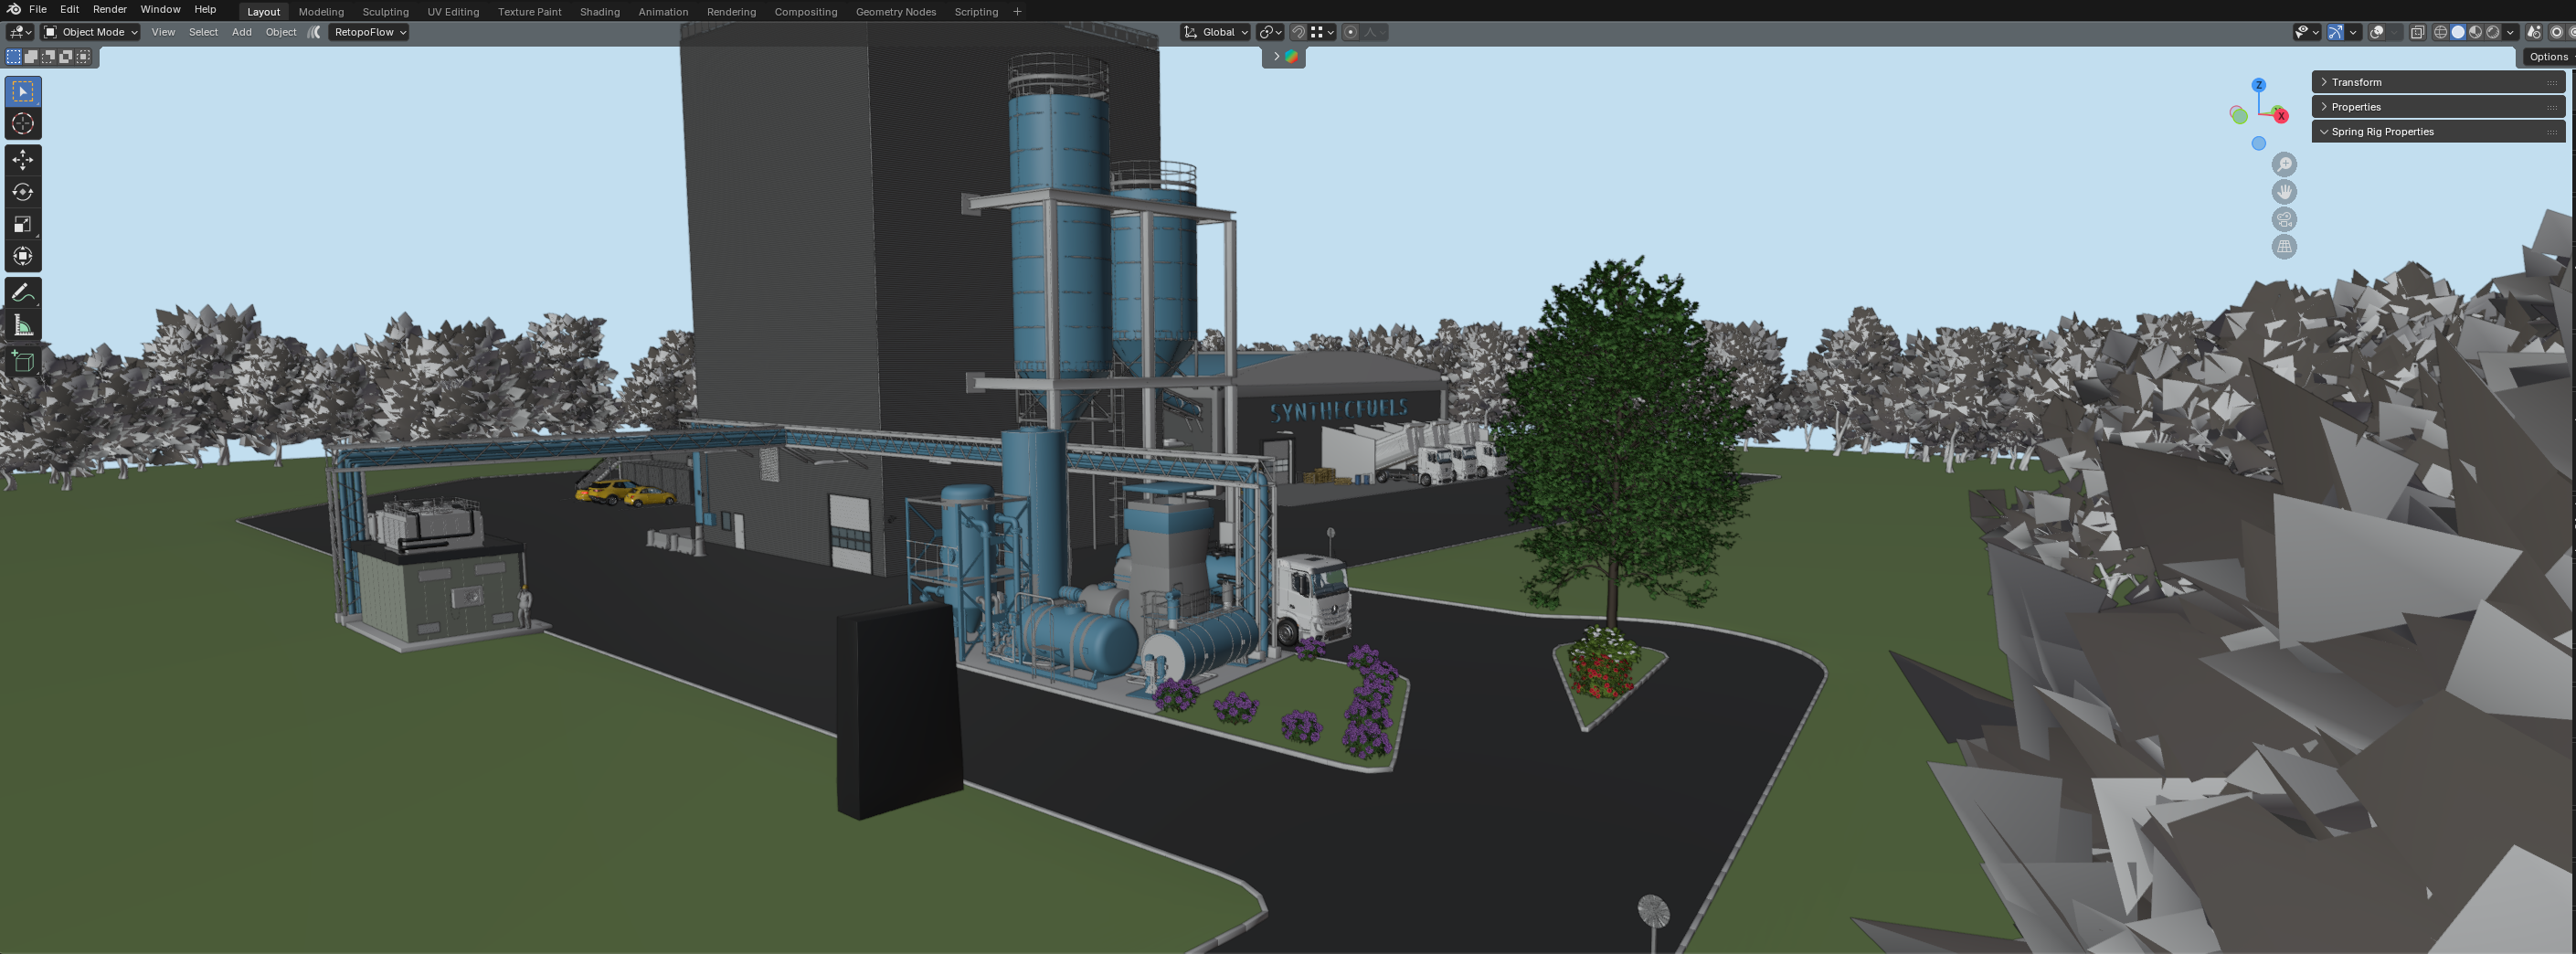Click the Options button
Screen dimensions: 2576x954
2548,57
